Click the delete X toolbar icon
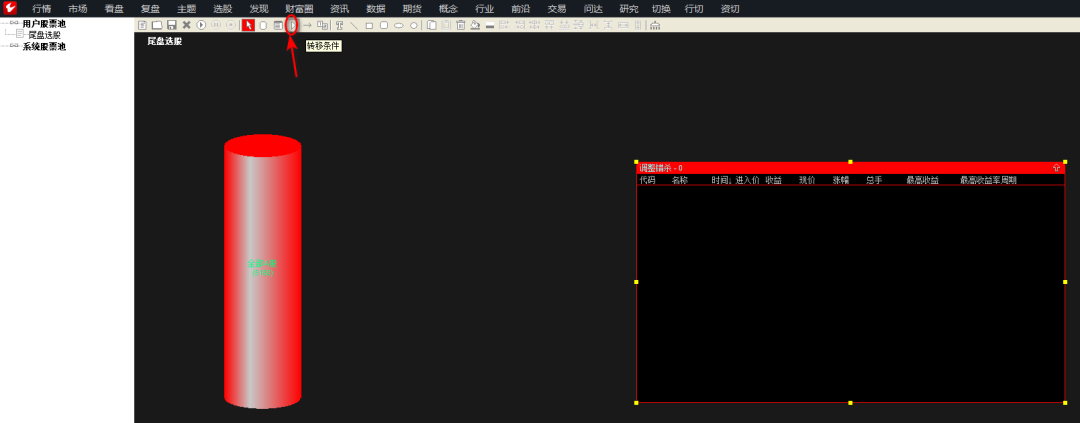Image resolution: width=1080 pixels, height=423 pixels. [x=187, y=25]
